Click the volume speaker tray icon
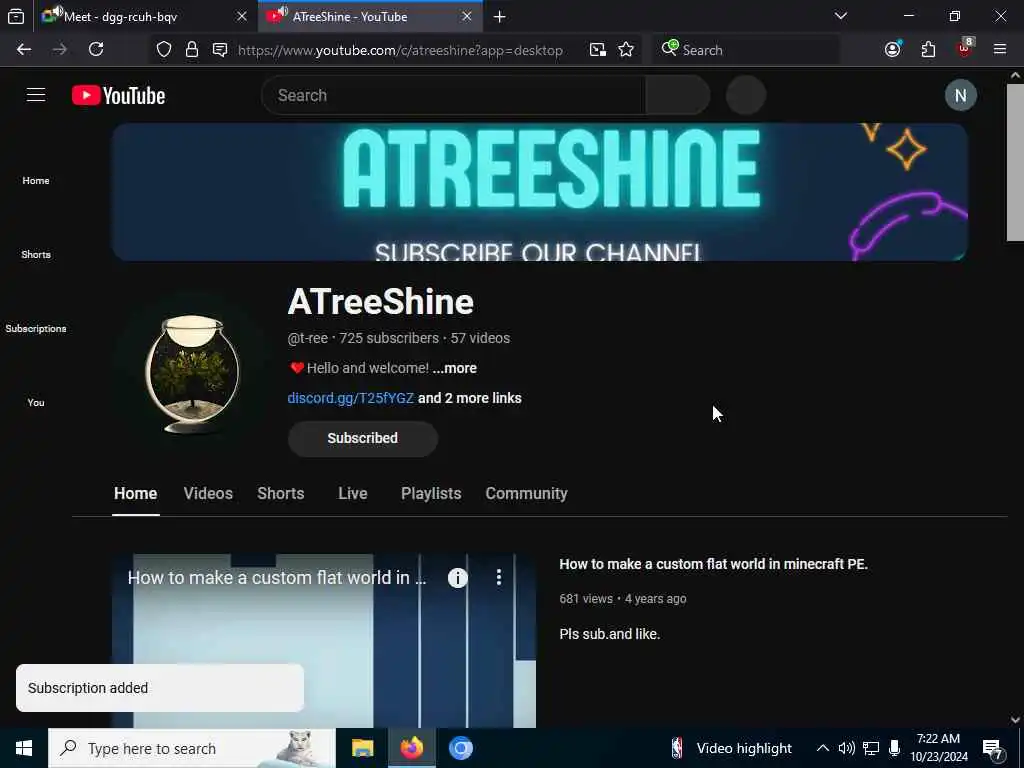Image resolution: width=1024 pixels, height=768 pixels. coord(846,748)
